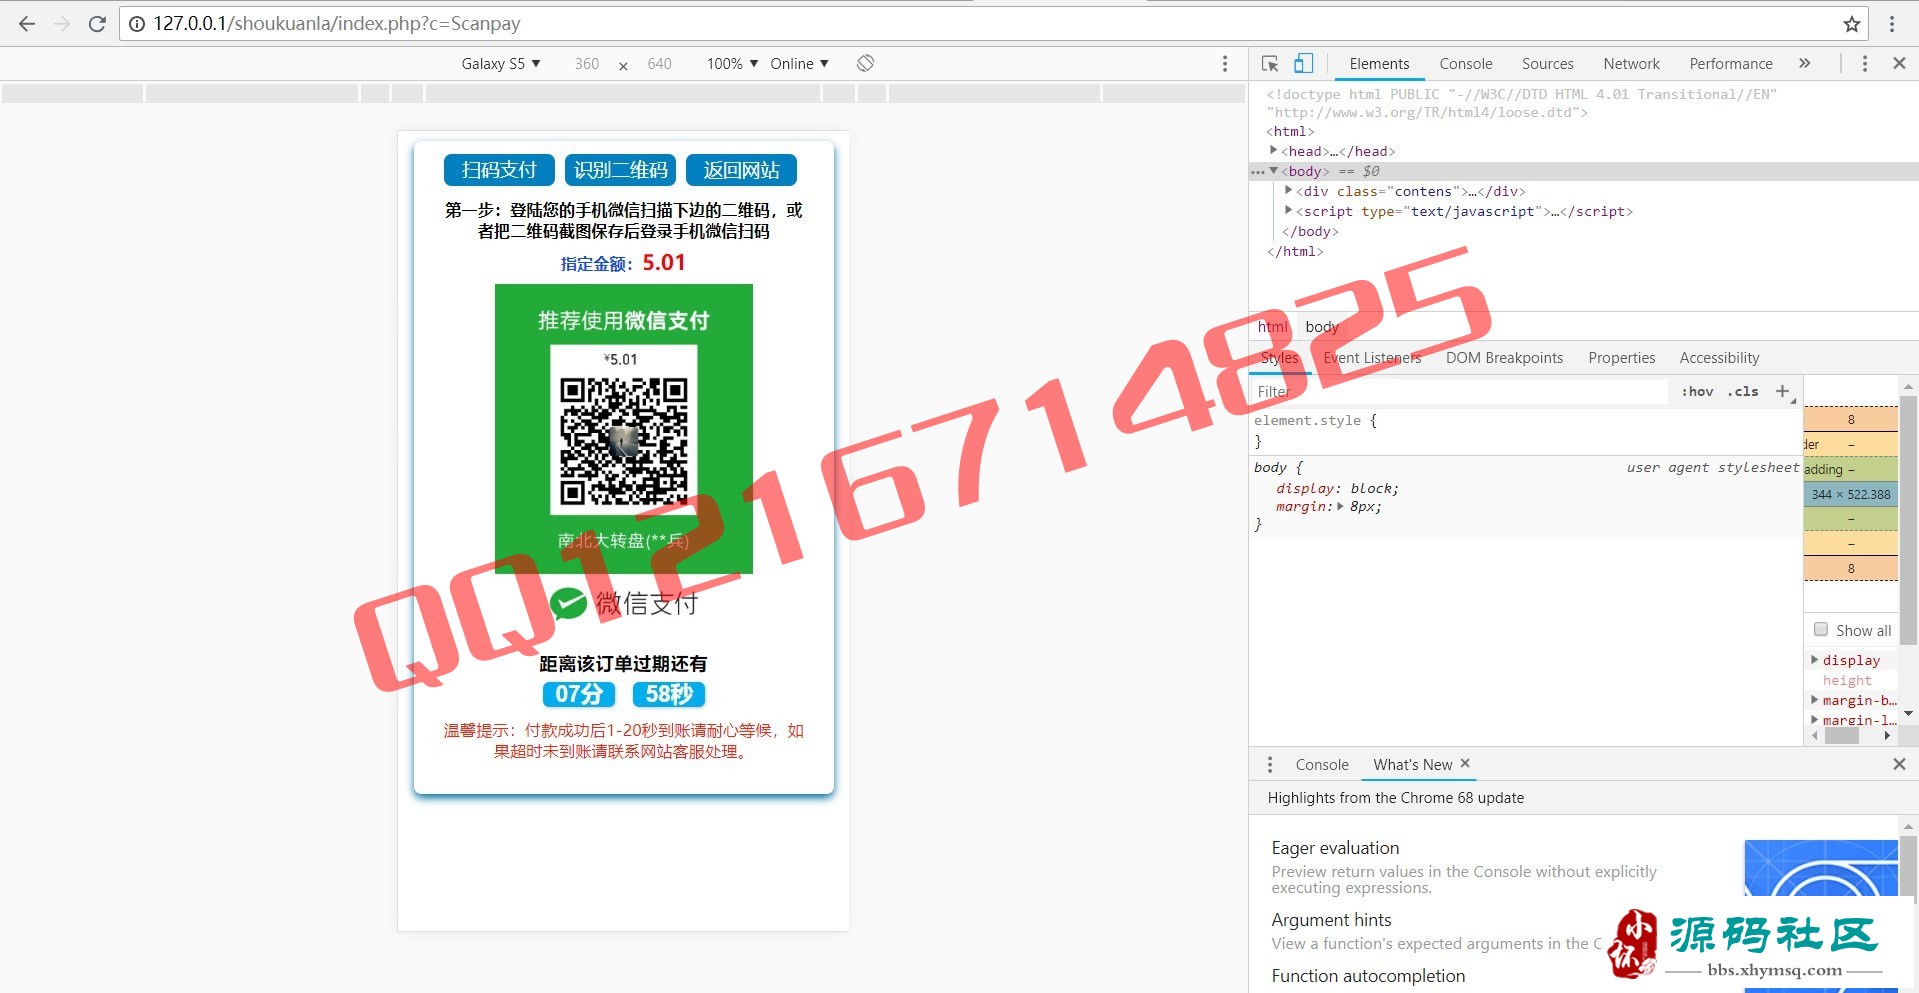The width and height of the screenshot is (1919, 993).
Task: Add new style rule plus icon
Action: coord(1782,391)
